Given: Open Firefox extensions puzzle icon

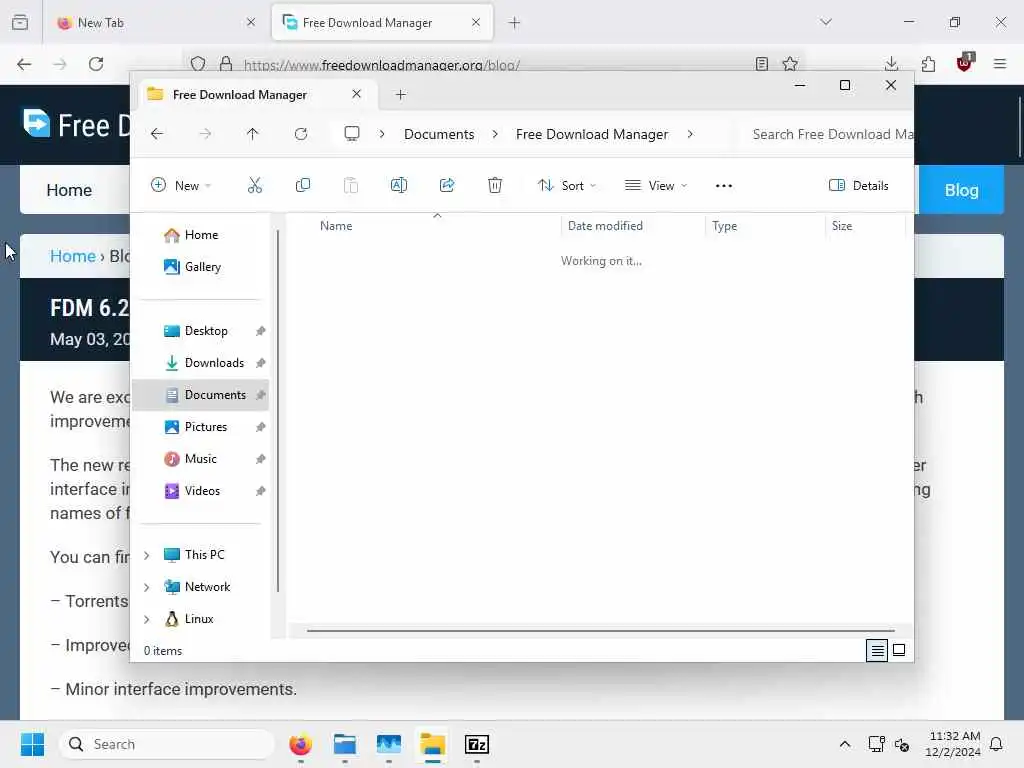Looking at the screenshot, I should point(928,64).
